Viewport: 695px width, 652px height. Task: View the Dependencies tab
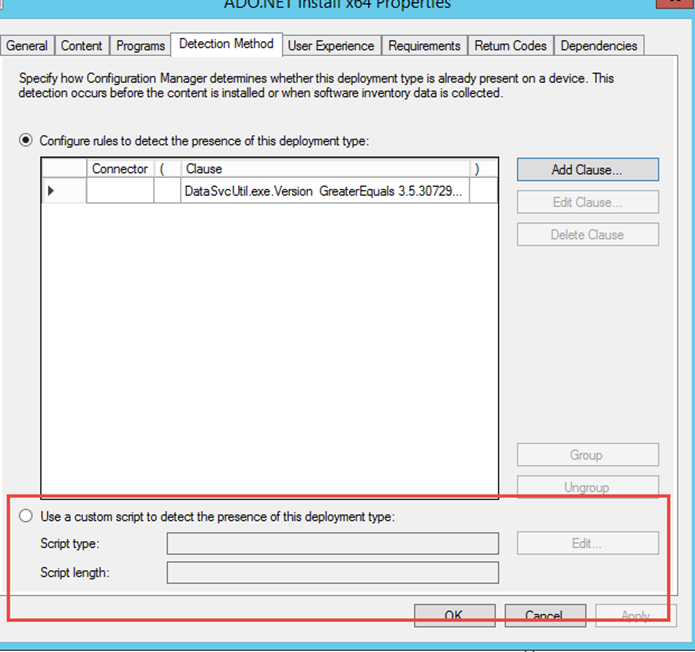point(598,46)
